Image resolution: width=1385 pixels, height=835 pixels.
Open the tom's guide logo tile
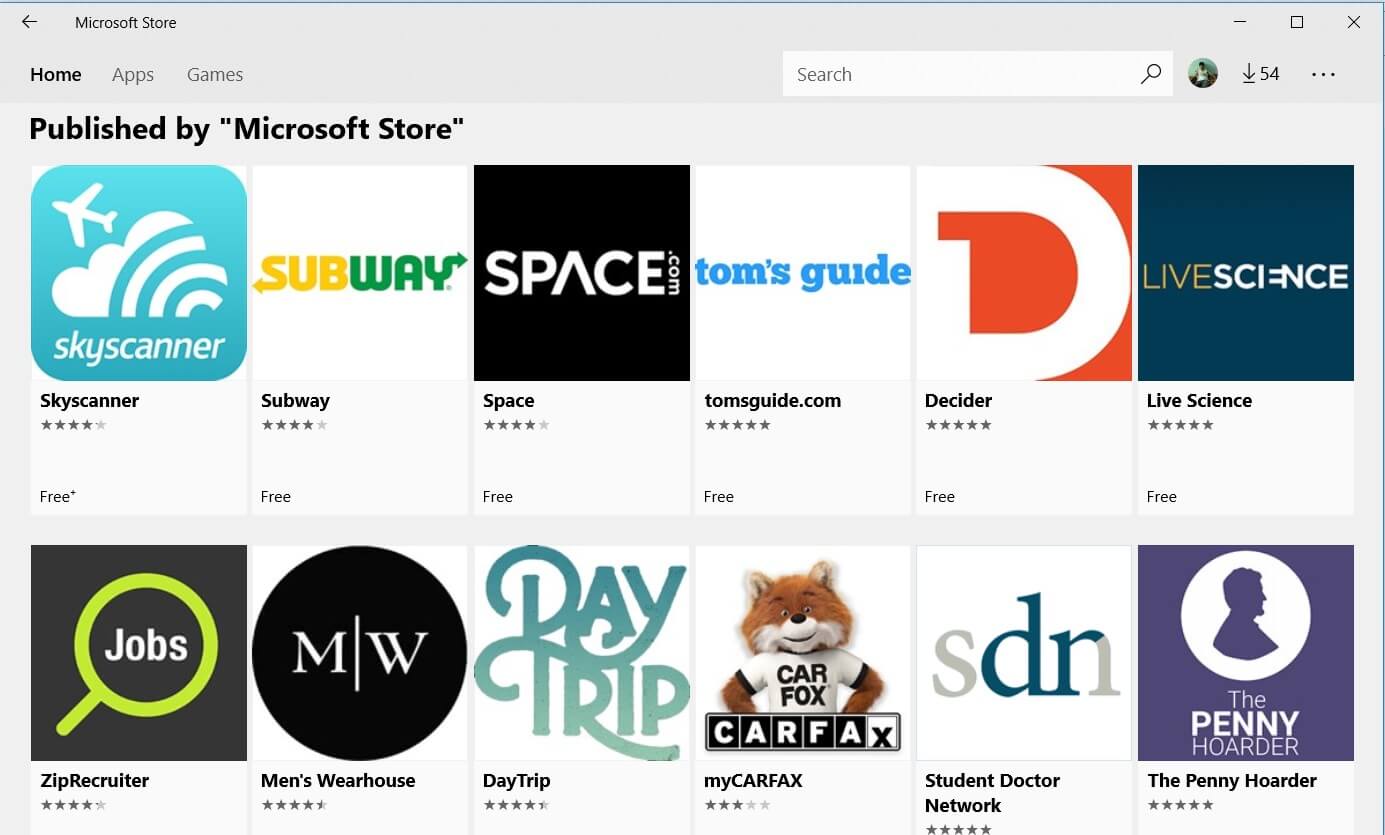(x=803, y=273)
